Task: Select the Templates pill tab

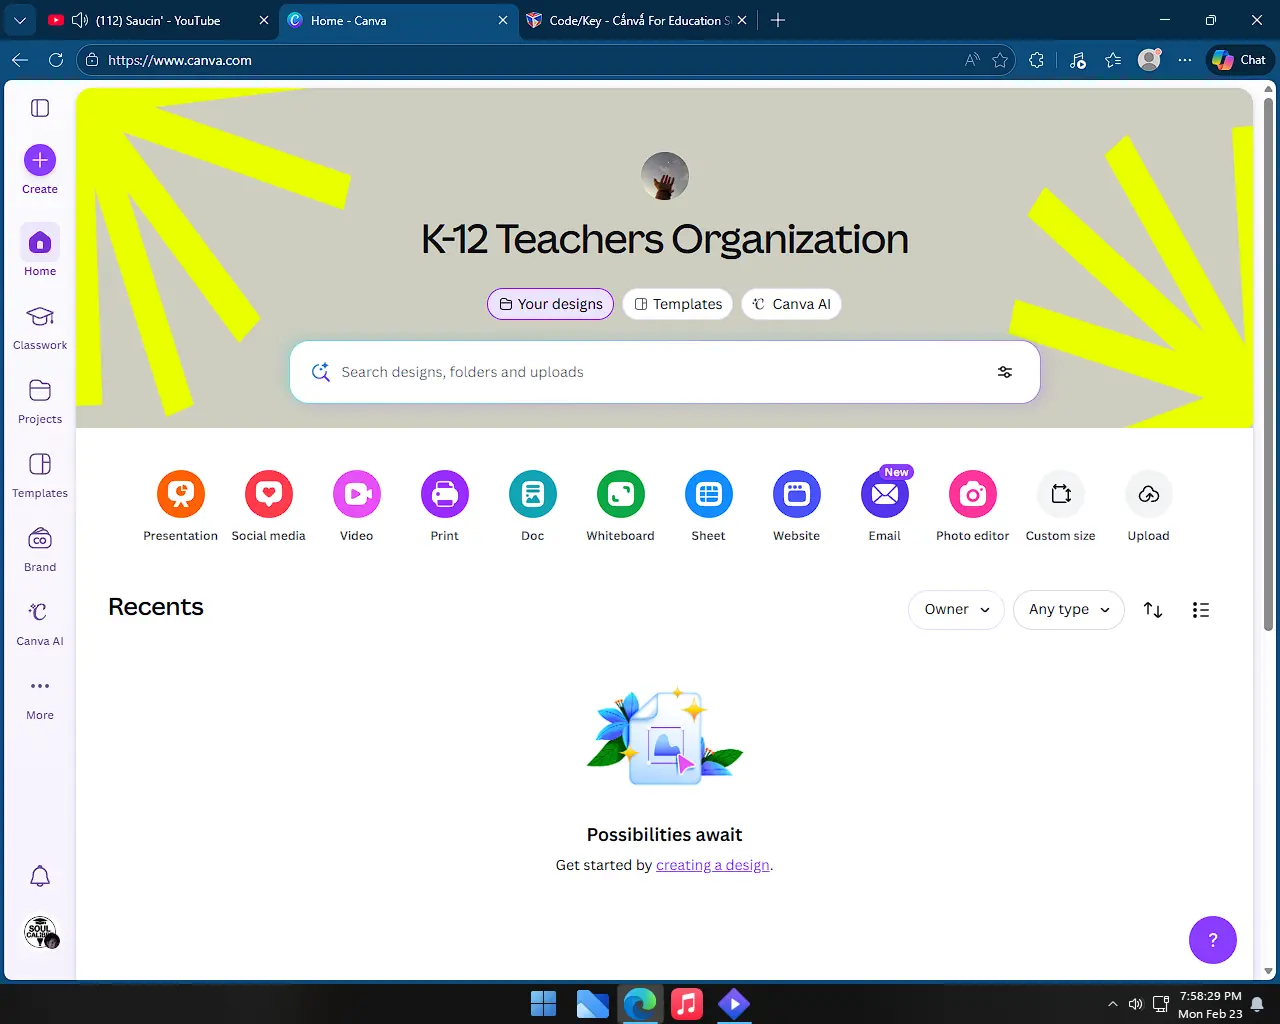Action: pyautogui.click(x=678, y=304)
